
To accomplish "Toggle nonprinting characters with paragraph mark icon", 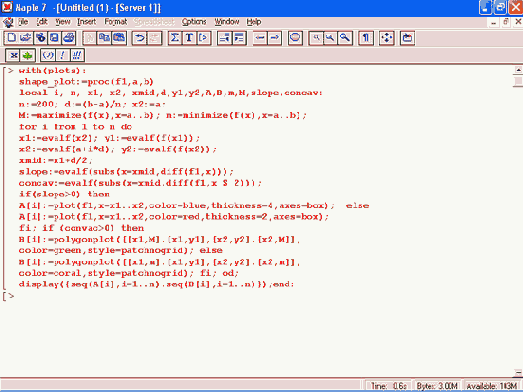I will 366,38.
